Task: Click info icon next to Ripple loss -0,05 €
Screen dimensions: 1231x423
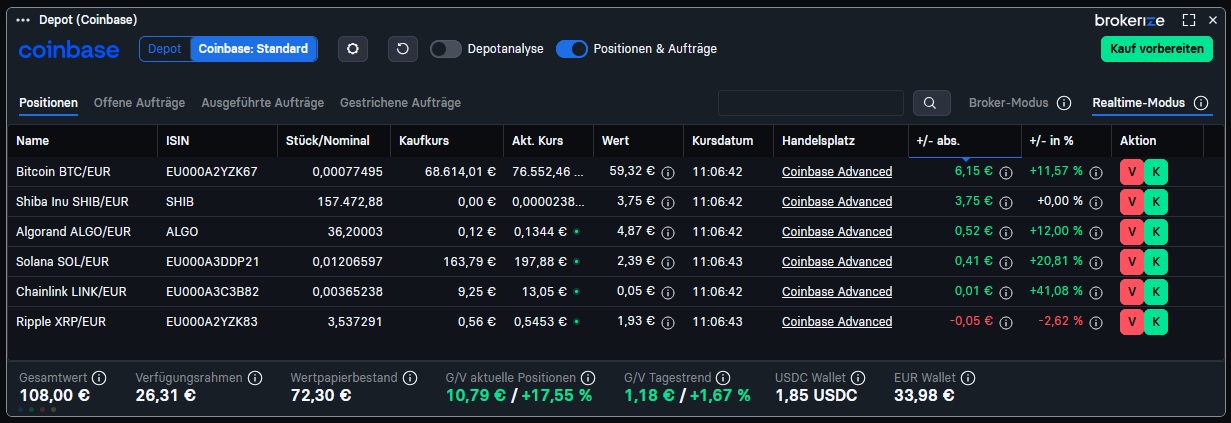Action: (x=1006, y=322)
